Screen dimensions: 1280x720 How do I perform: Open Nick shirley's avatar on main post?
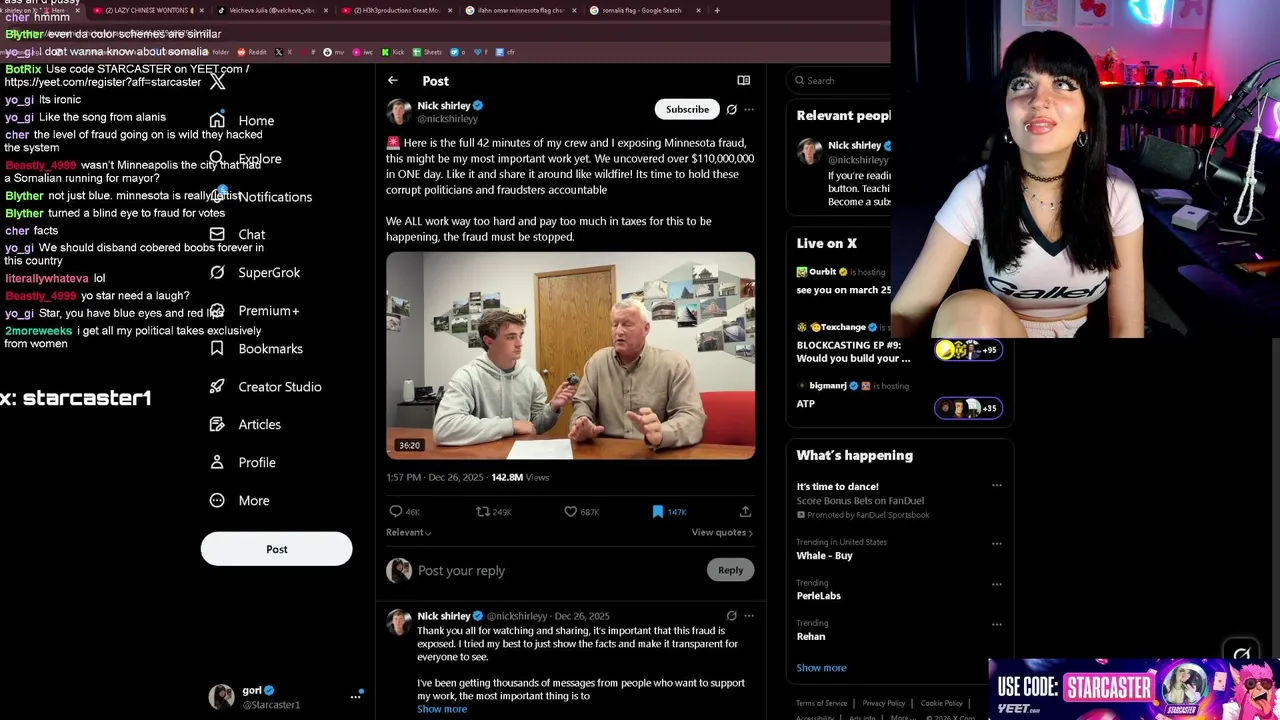[x=399, y=111]
